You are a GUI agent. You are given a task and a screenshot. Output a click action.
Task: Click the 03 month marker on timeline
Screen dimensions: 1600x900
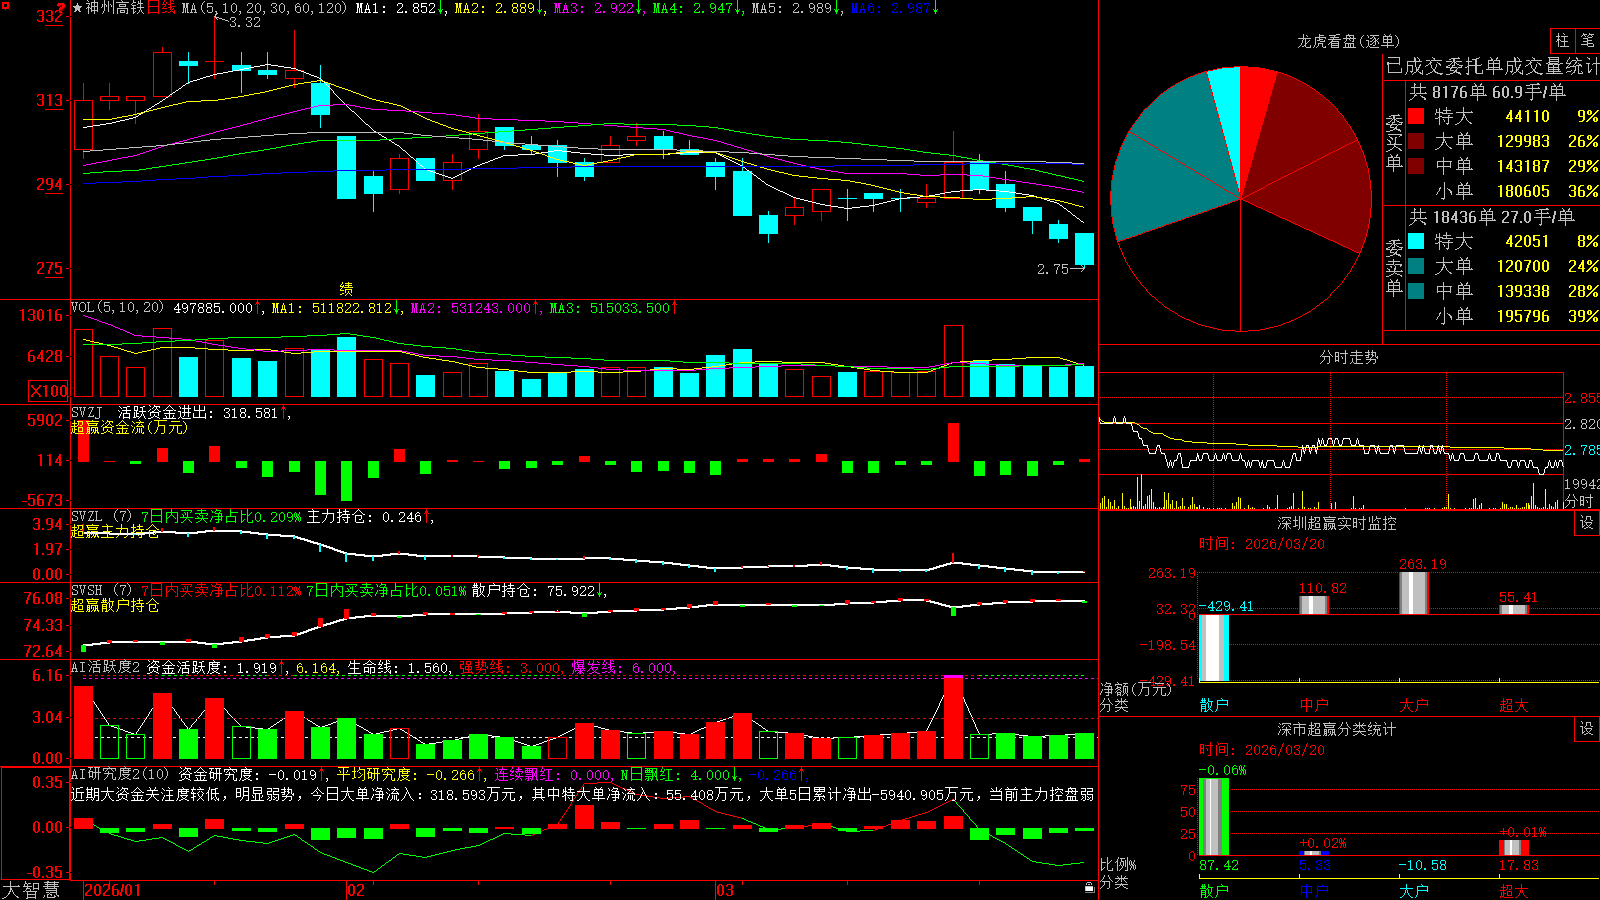(x=725, y=890)
